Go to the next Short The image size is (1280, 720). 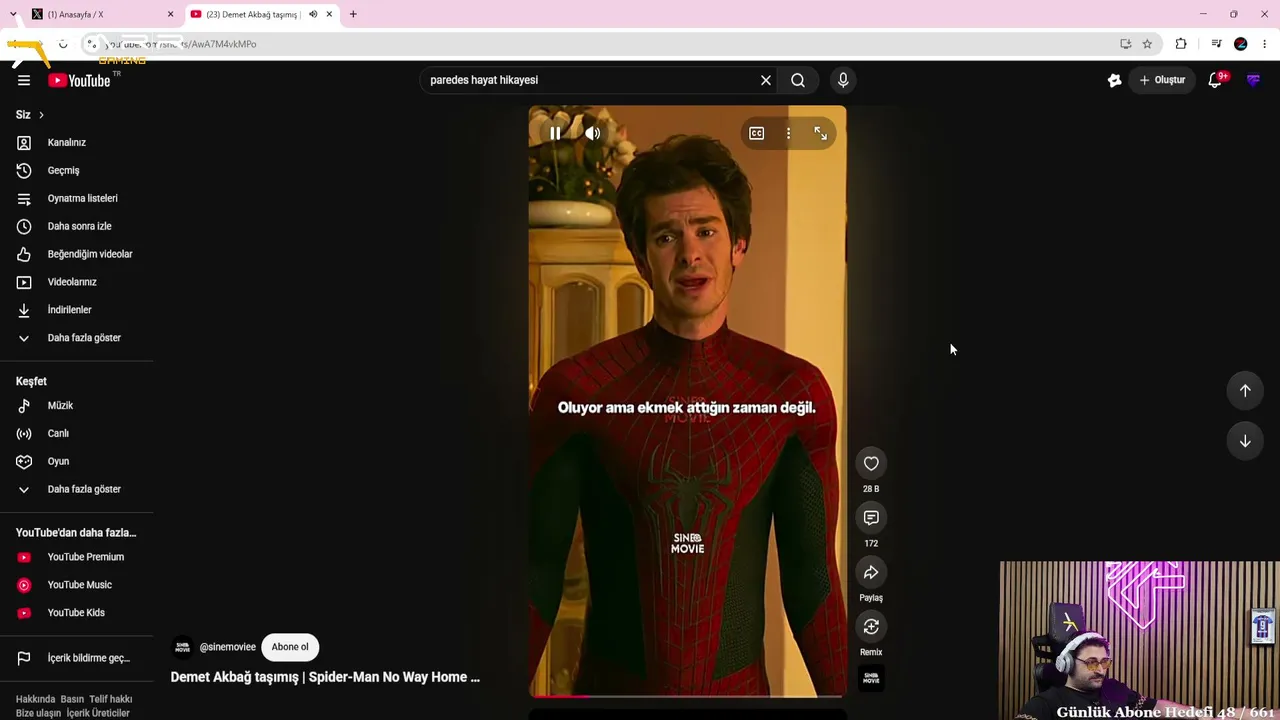[1245, 441]
